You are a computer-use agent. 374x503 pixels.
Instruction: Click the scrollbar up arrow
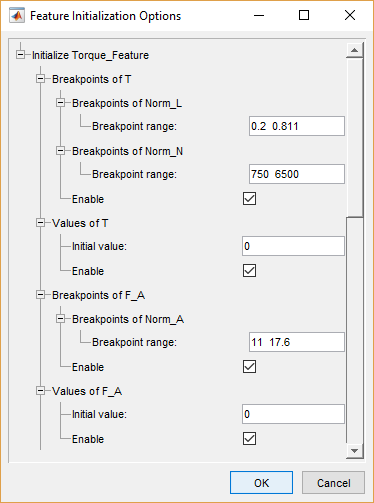[354, 50]
